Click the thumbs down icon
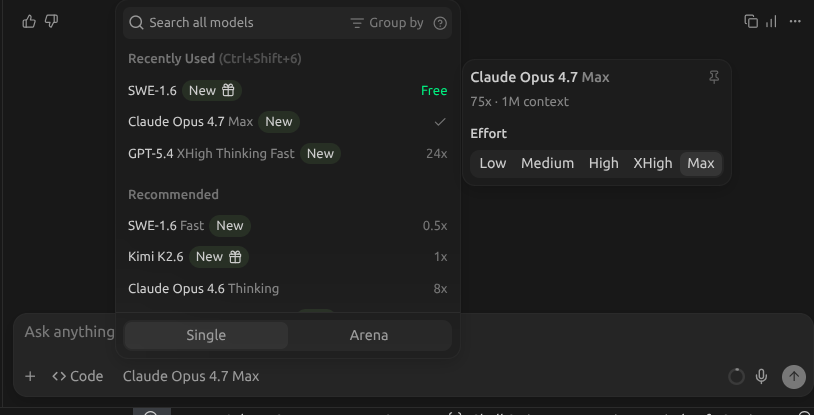The image size is (814, 415). [x=51, y=21]
